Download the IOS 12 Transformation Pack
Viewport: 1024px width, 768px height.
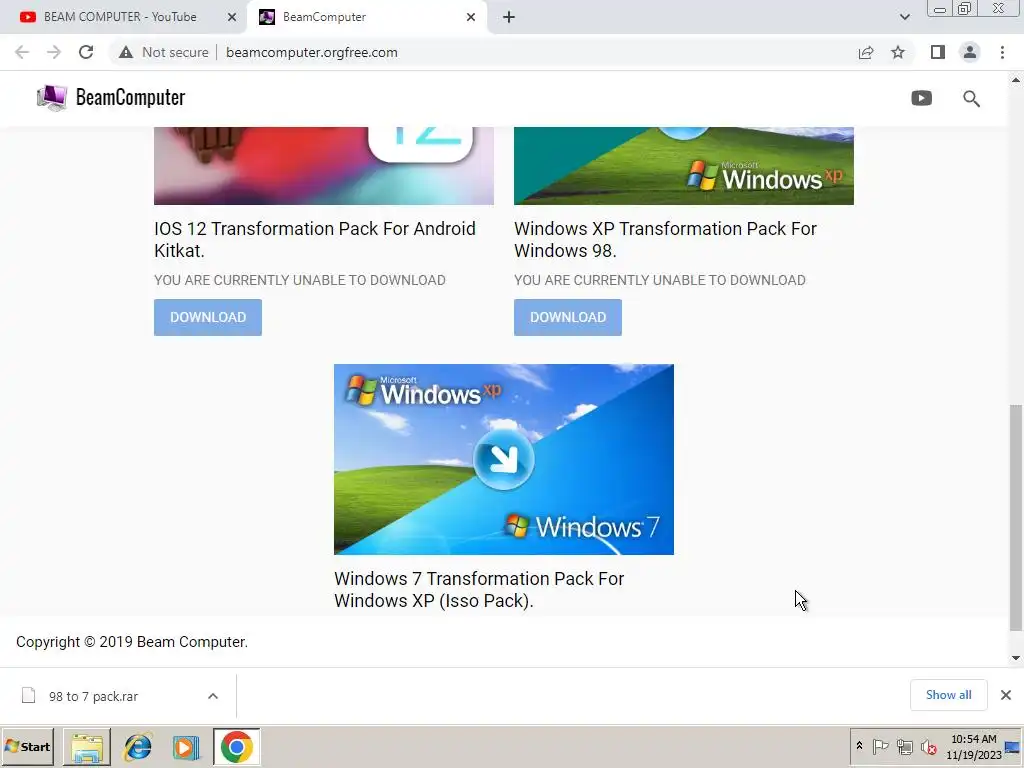(x=208, y=317)
